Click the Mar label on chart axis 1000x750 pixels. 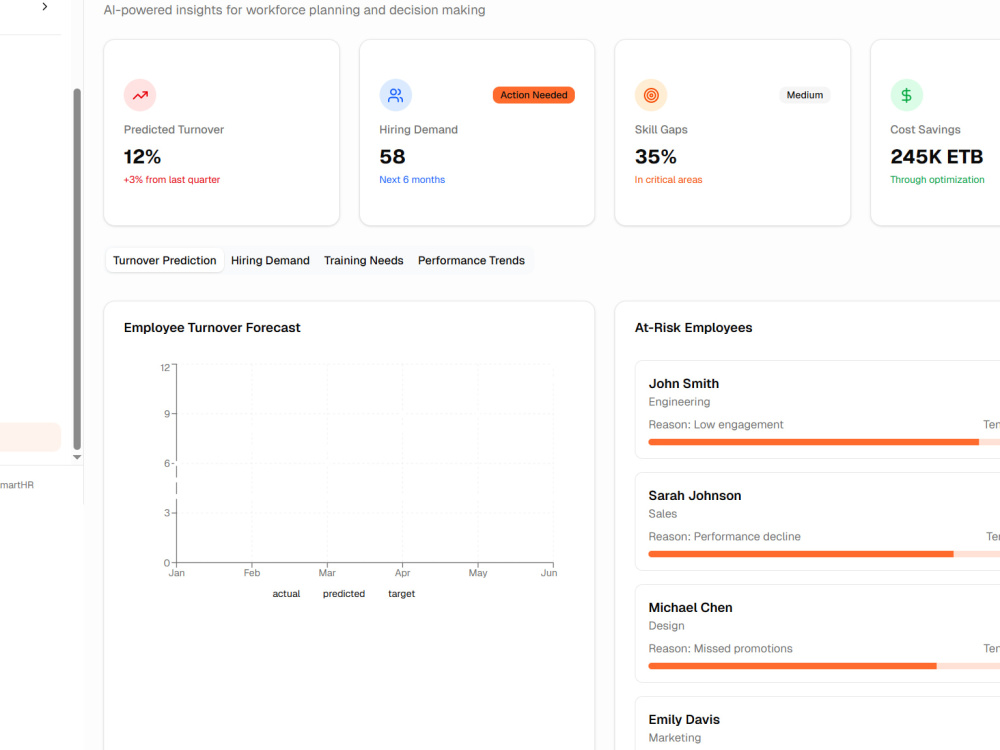[x=327, y=573]
